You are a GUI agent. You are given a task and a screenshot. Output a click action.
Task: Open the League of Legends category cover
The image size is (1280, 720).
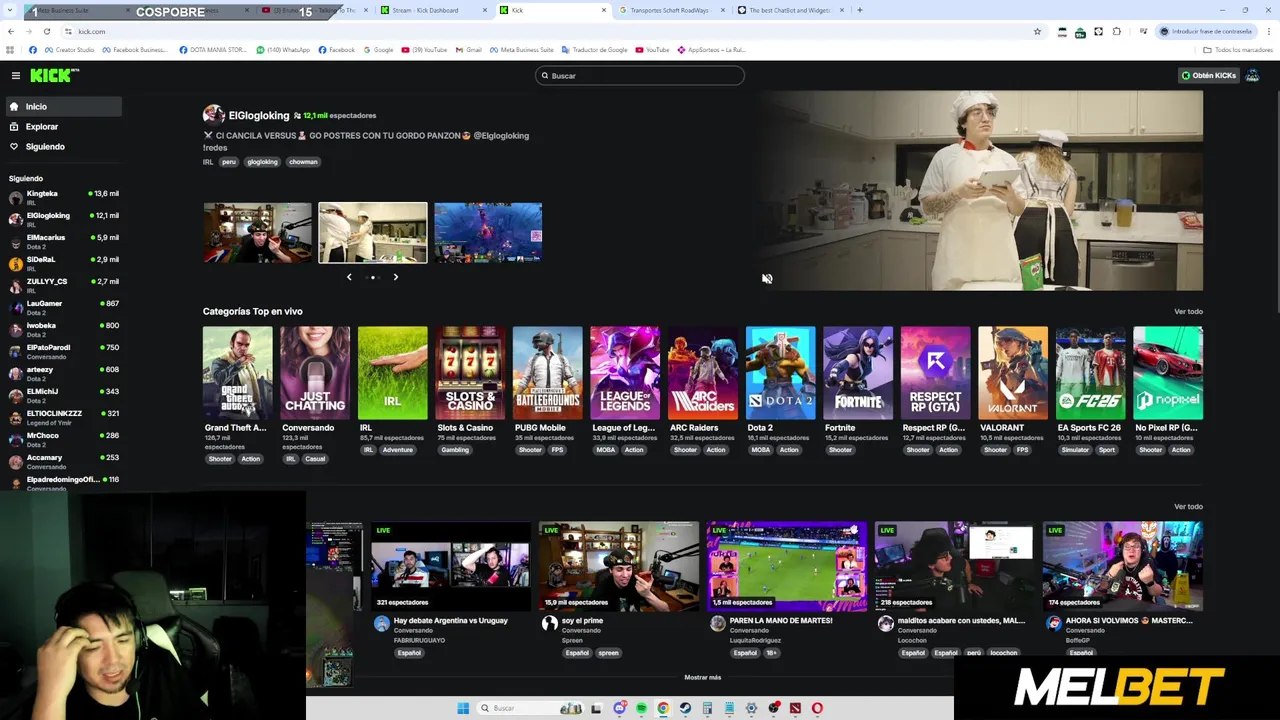[x=625, y=373]
